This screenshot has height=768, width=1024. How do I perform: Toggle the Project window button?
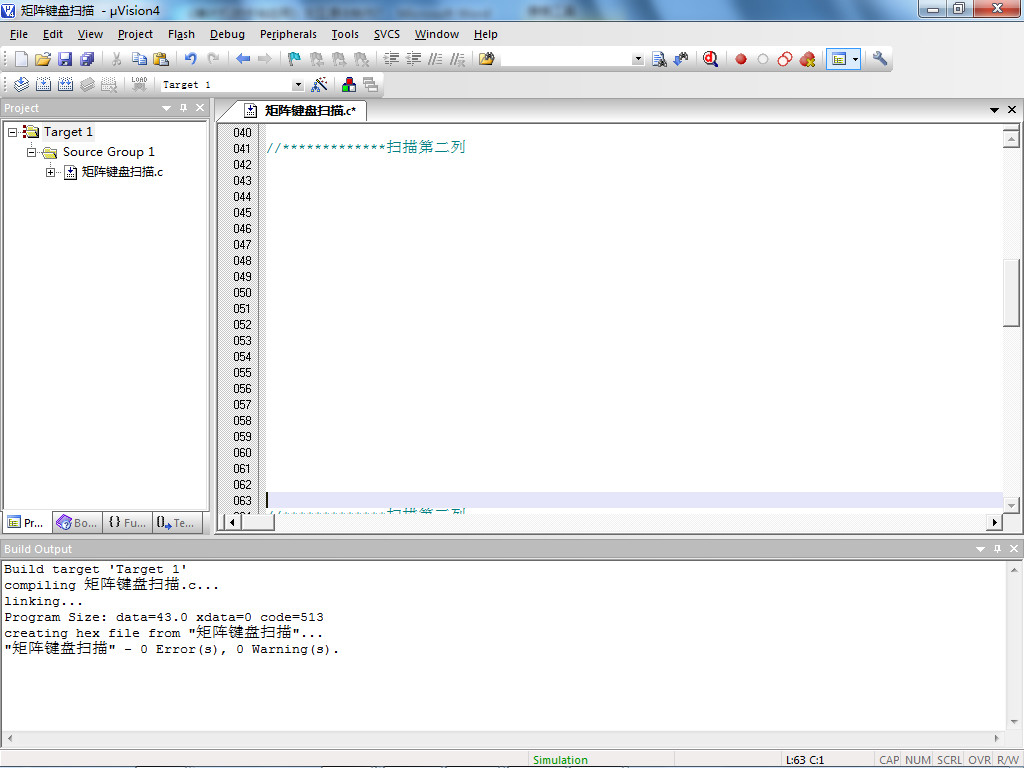pos(839,59)
